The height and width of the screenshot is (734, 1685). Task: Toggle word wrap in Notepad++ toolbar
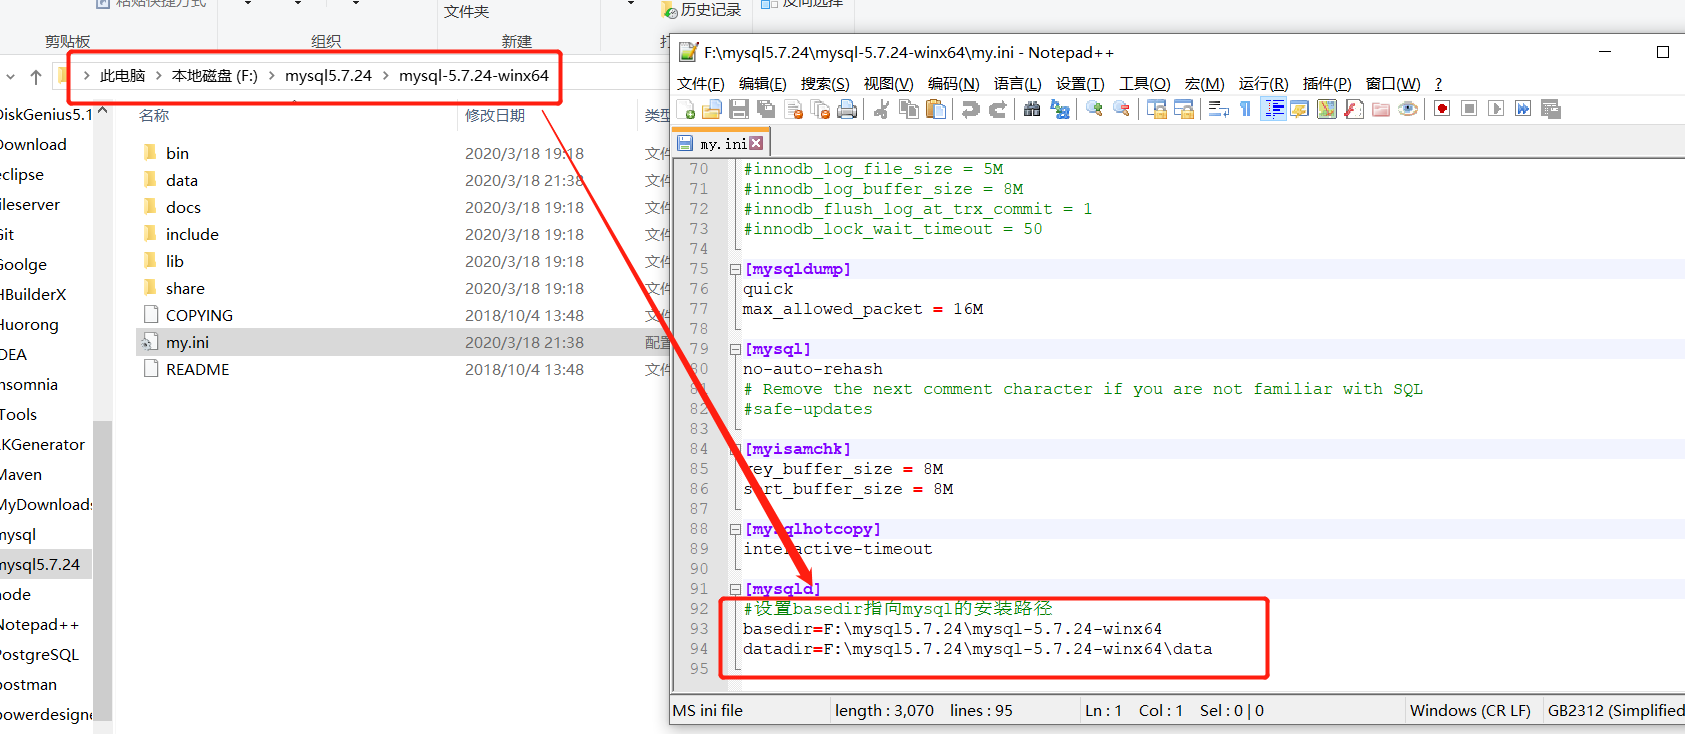[x=1218, y=109]
